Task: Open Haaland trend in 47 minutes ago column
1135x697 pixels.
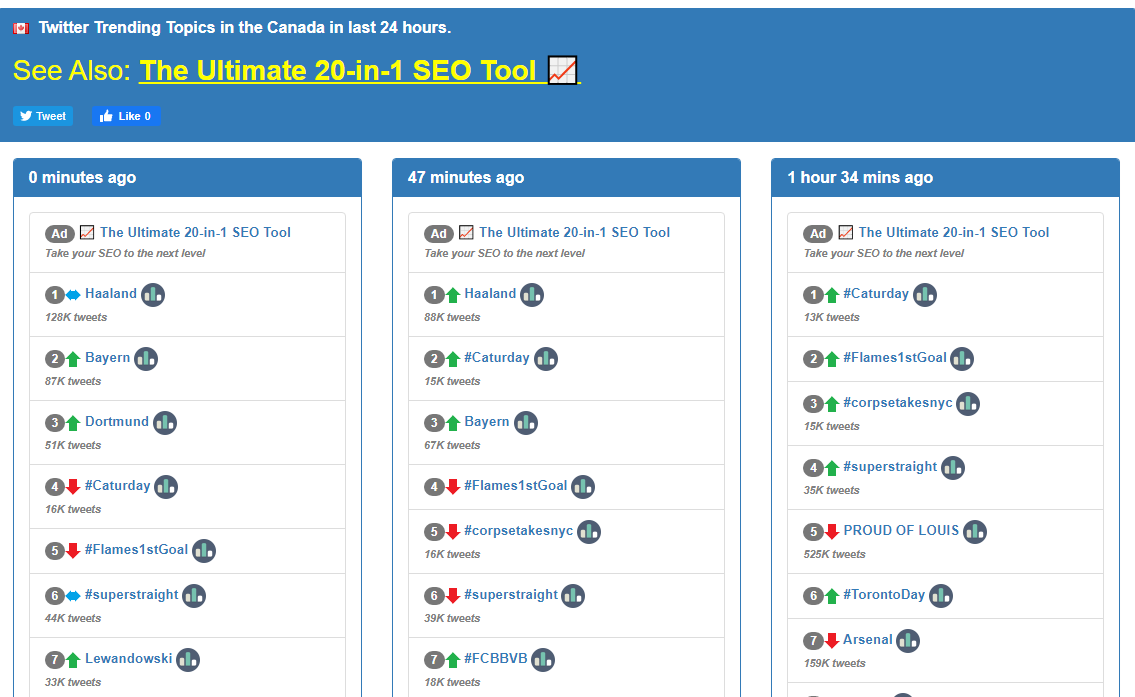Action: pos(490,293)
